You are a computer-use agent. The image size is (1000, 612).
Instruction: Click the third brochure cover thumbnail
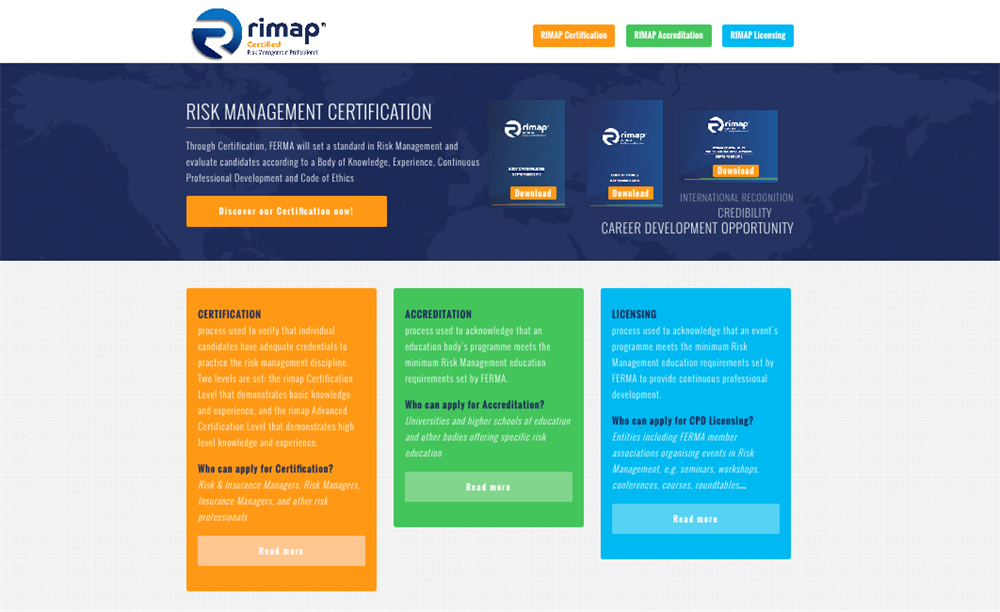pos(729,146)
